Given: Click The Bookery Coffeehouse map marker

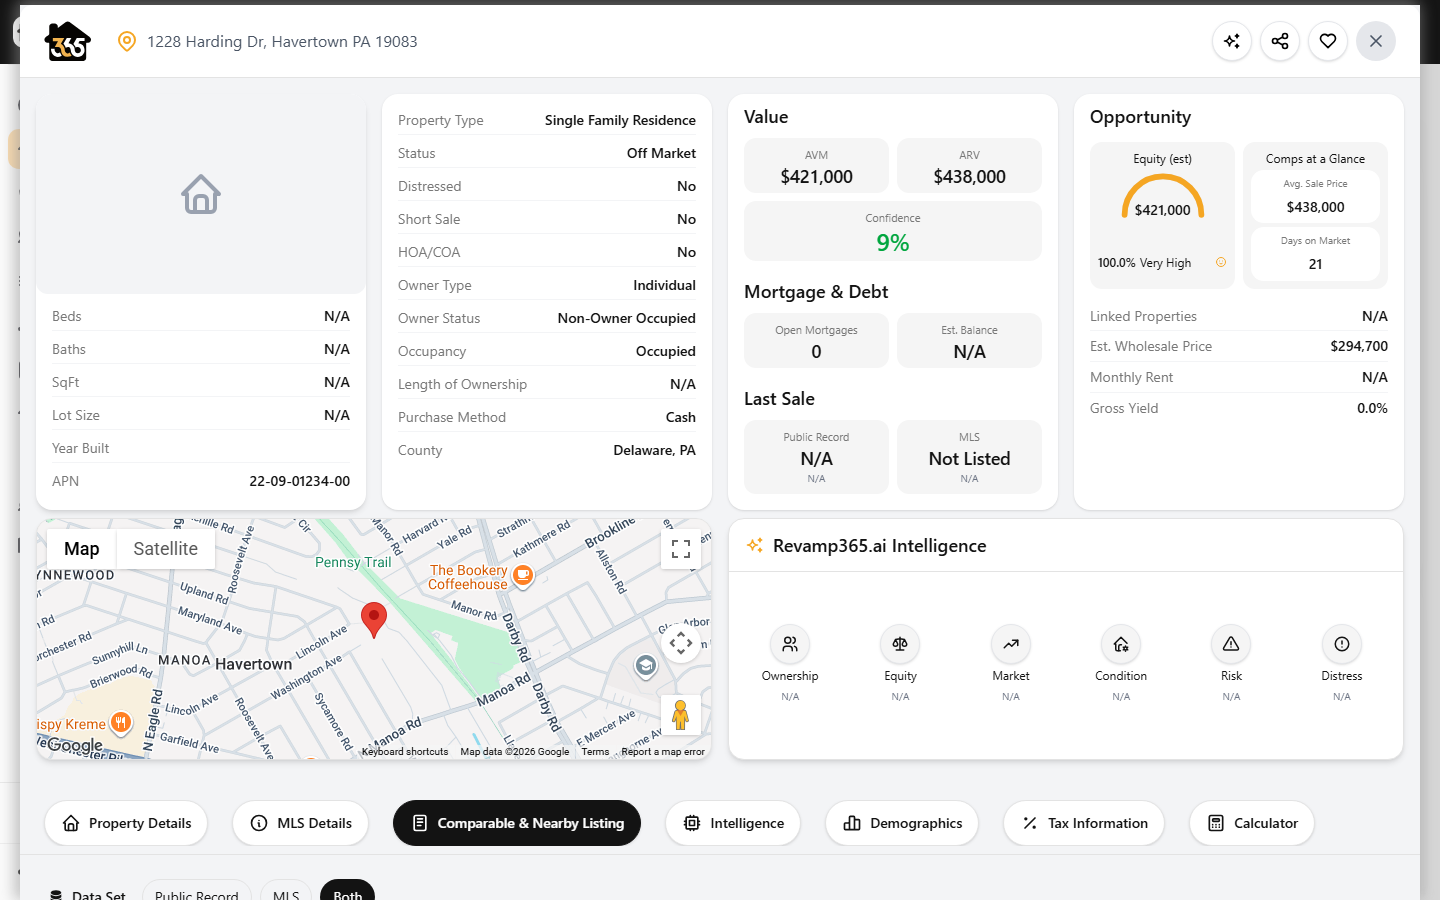Looking at the screenshot, I should (x=523, y=575).
